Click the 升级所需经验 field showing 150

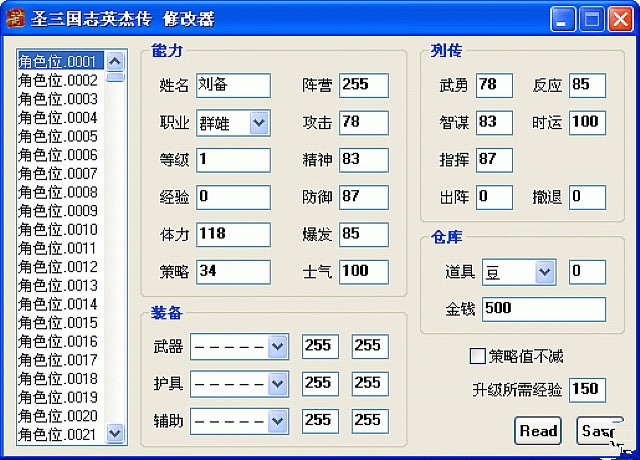coord(587,390)
